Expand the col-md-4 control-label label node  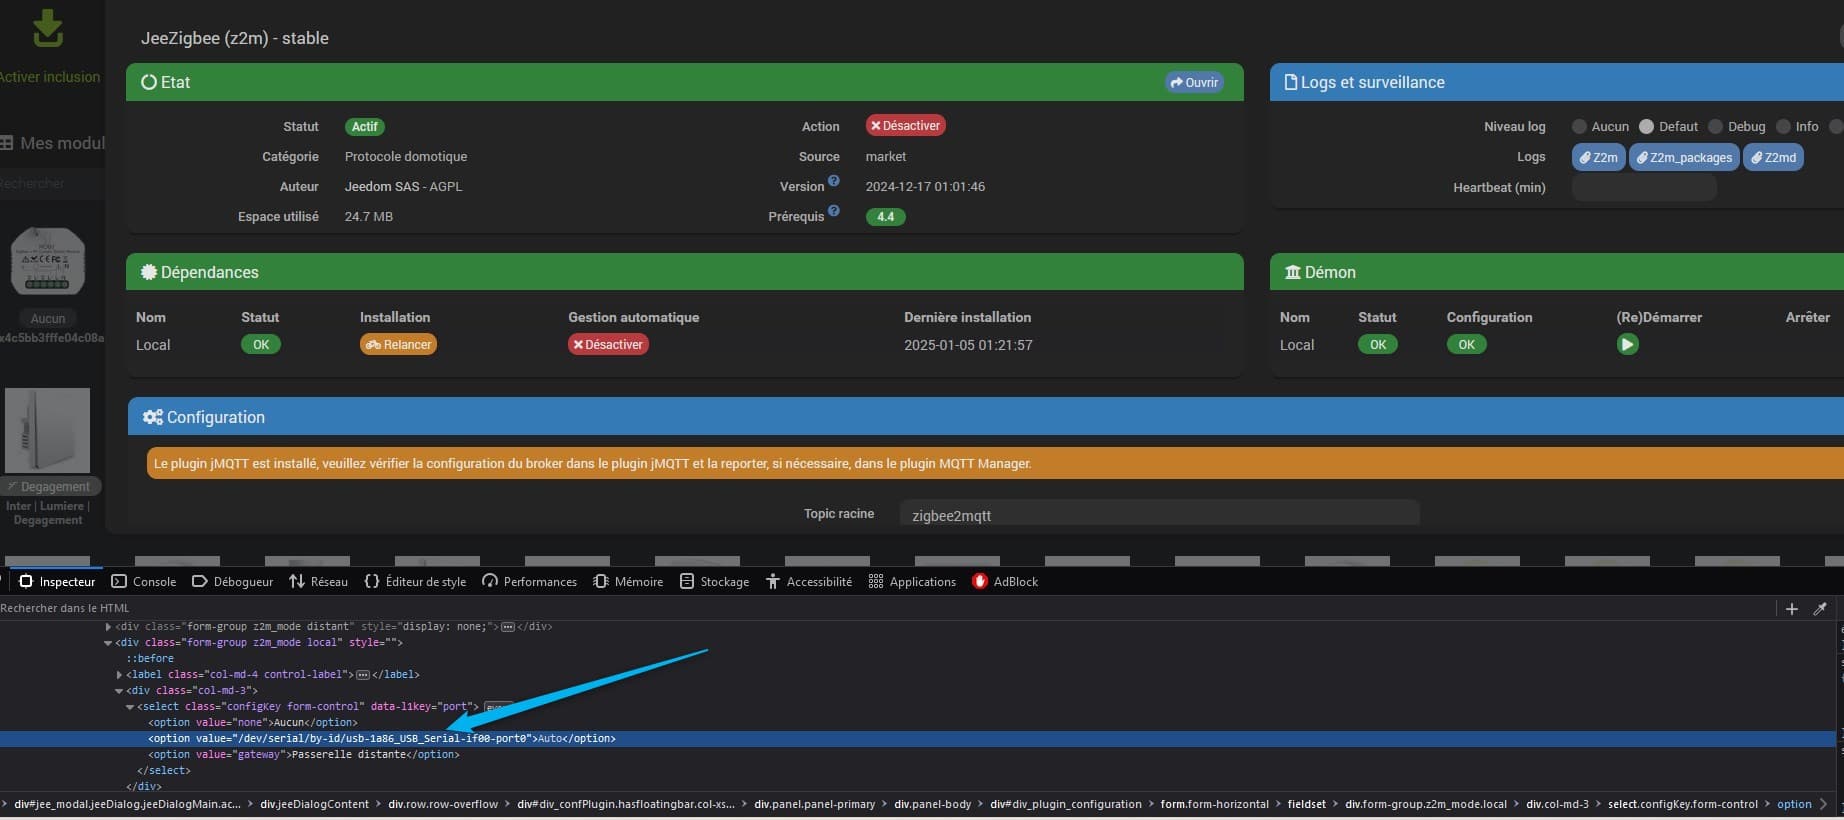pyautogui.click(x=119, y=675)
